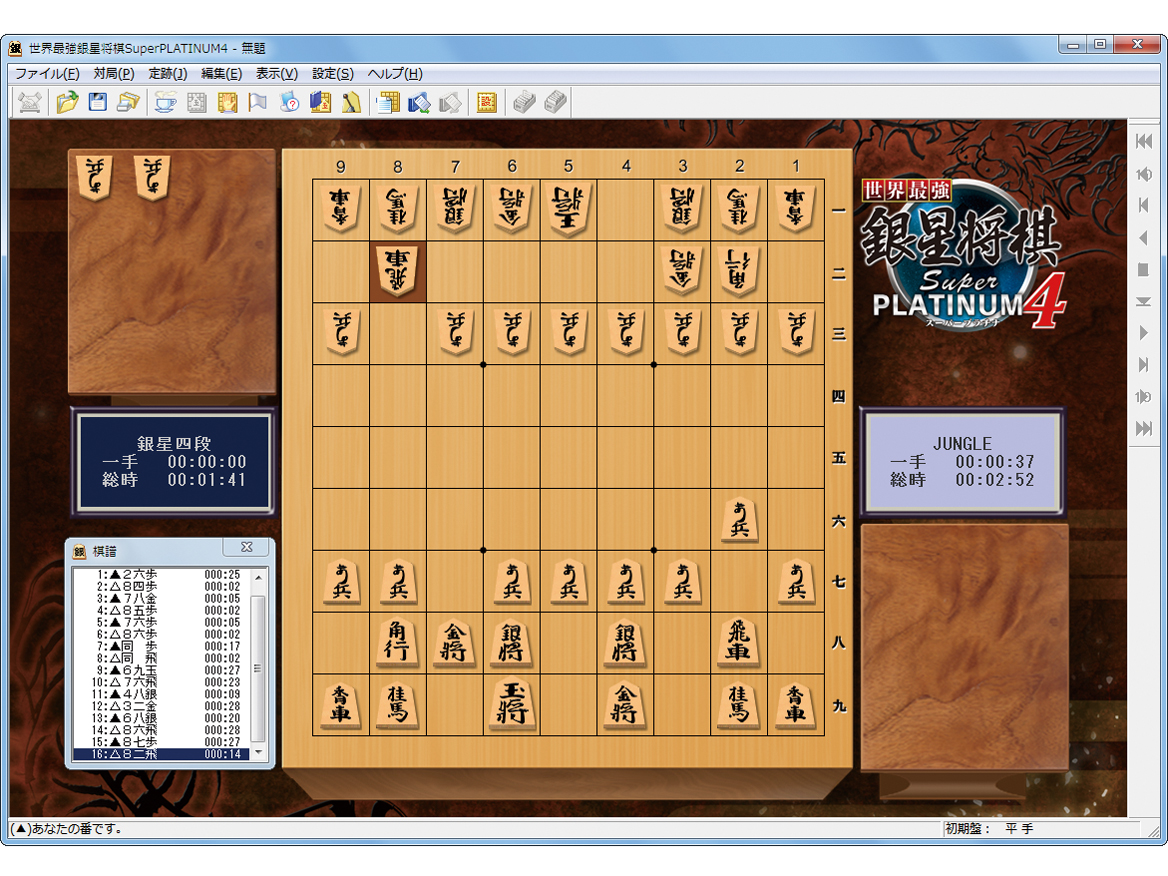Click the coffee cup break icon on toolbar
Viewport: 1168px width, 876px height.
coord(166,101)
